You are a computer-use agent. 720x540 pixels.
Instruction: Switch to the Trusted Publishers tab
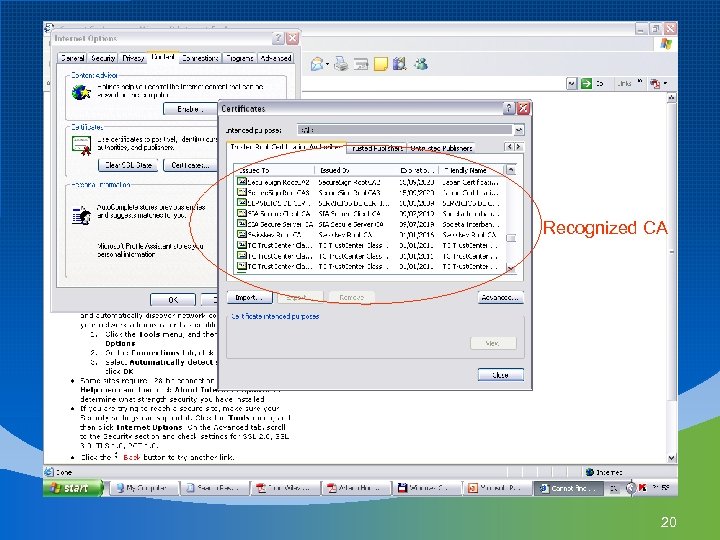(x=377, y=148)
